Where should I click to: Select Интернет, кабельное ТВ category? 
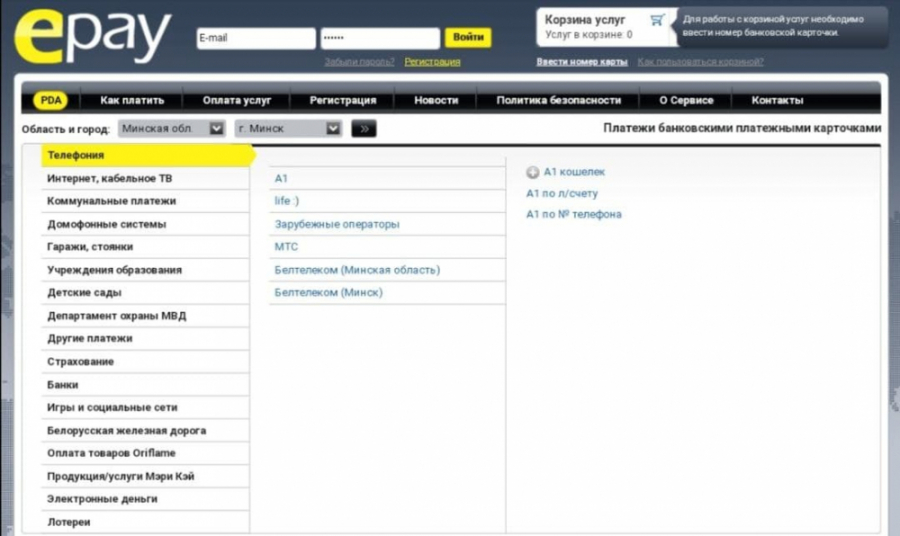point(145,178)
